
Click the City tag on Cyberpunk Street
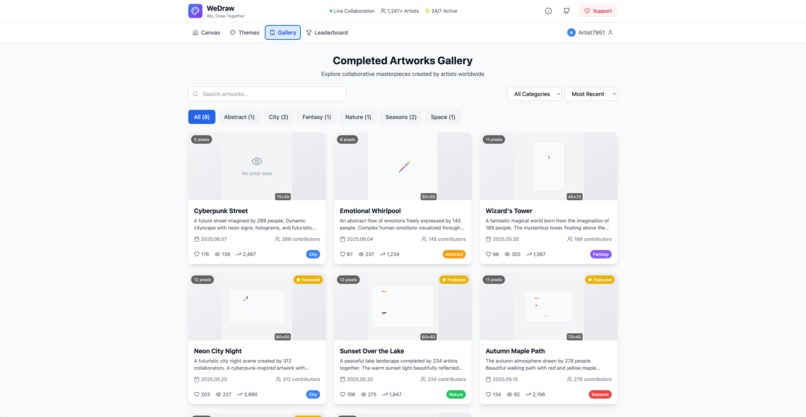pyautogui.click(x=313, y=254)
